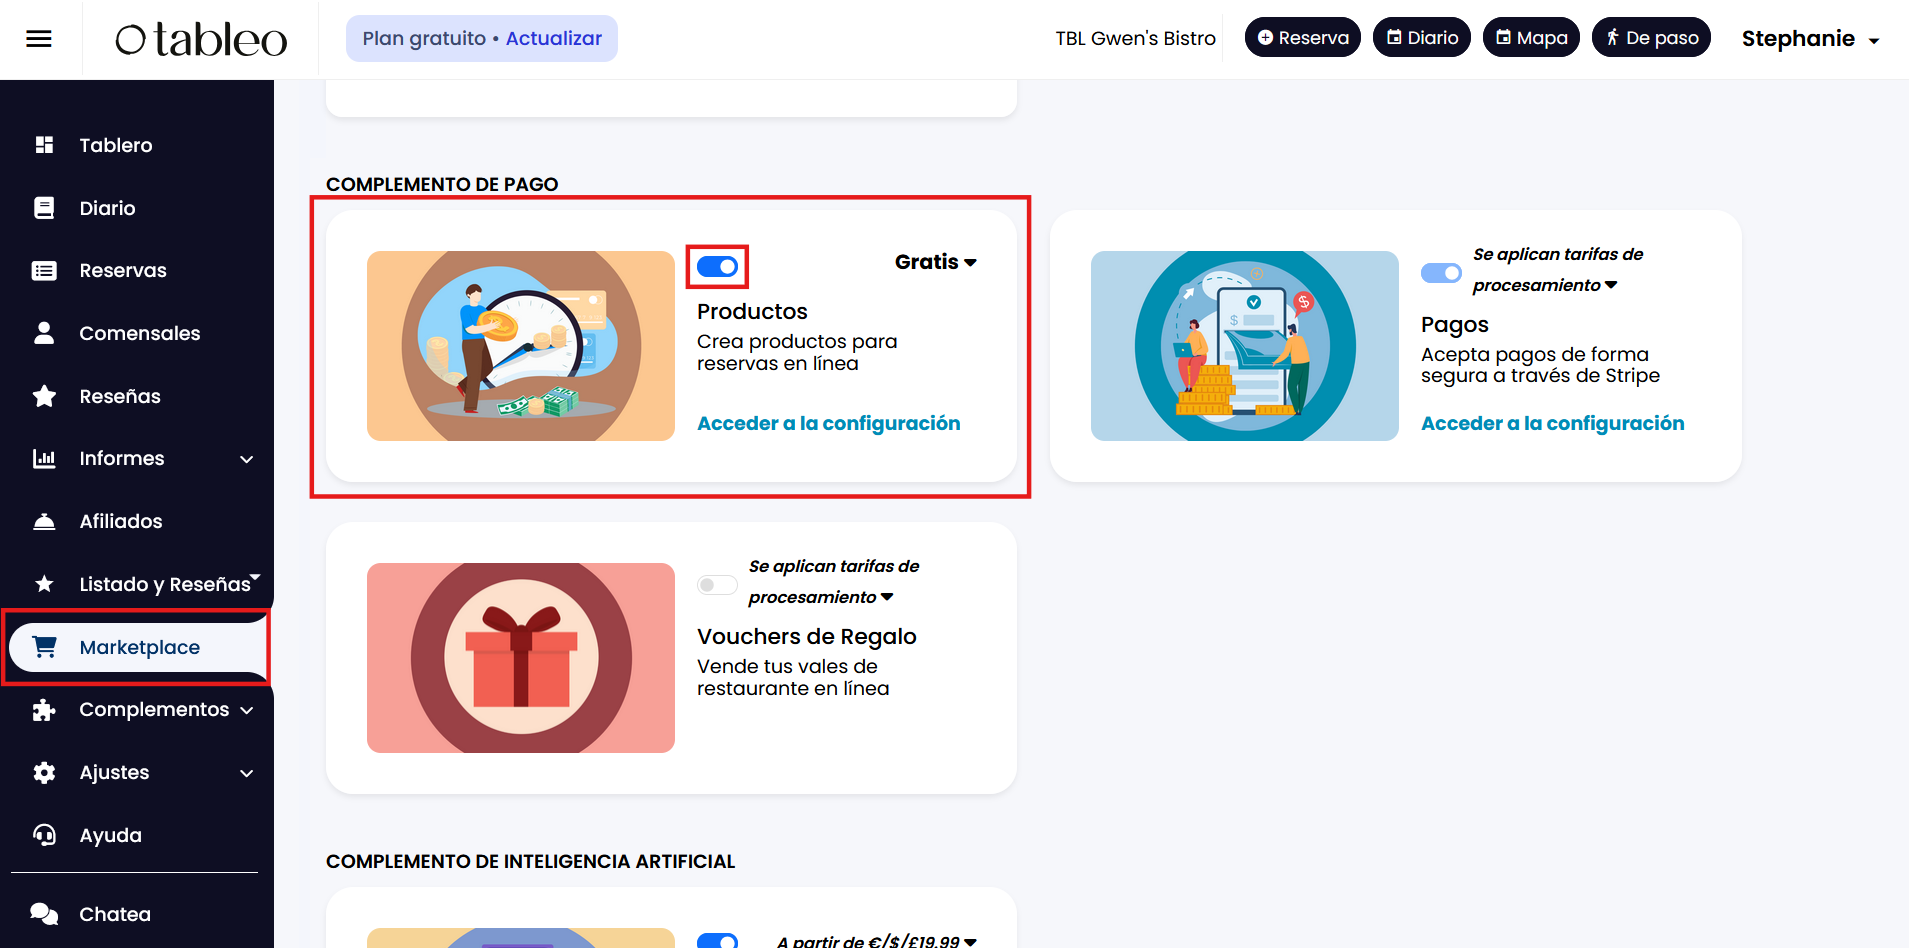Open the hamburger menu icon
This screenshot has width=1909, height=948.
tap(39, 39)
